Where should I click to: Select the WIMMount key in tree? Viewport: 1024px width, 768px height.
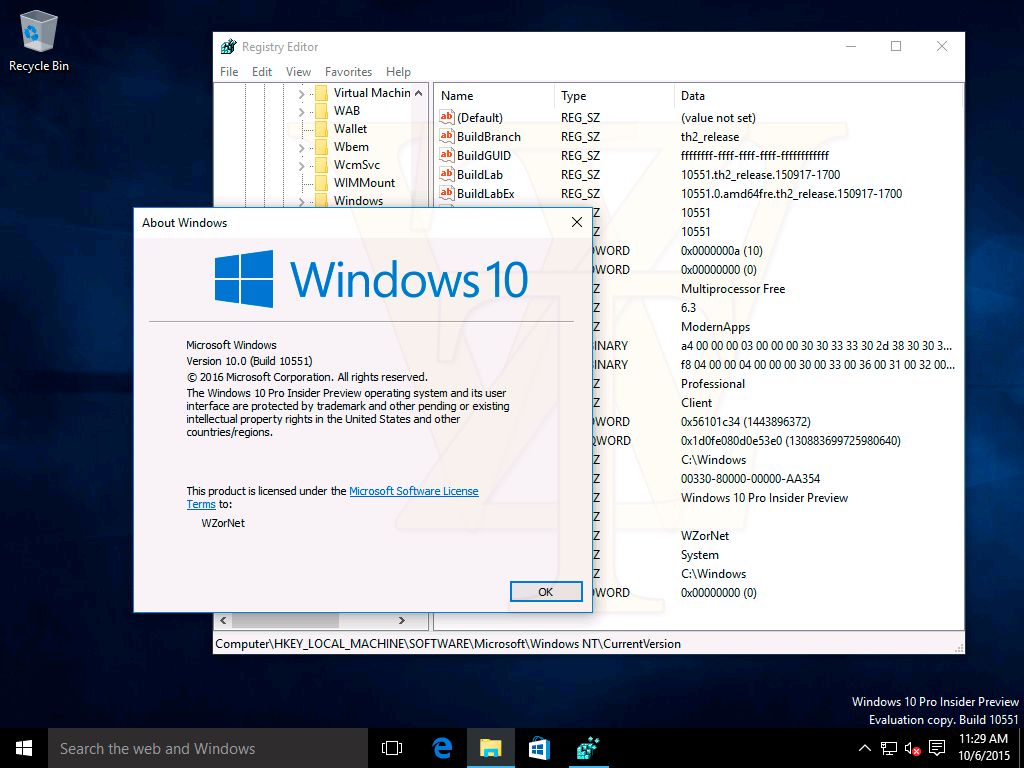[x=364, y=183]
